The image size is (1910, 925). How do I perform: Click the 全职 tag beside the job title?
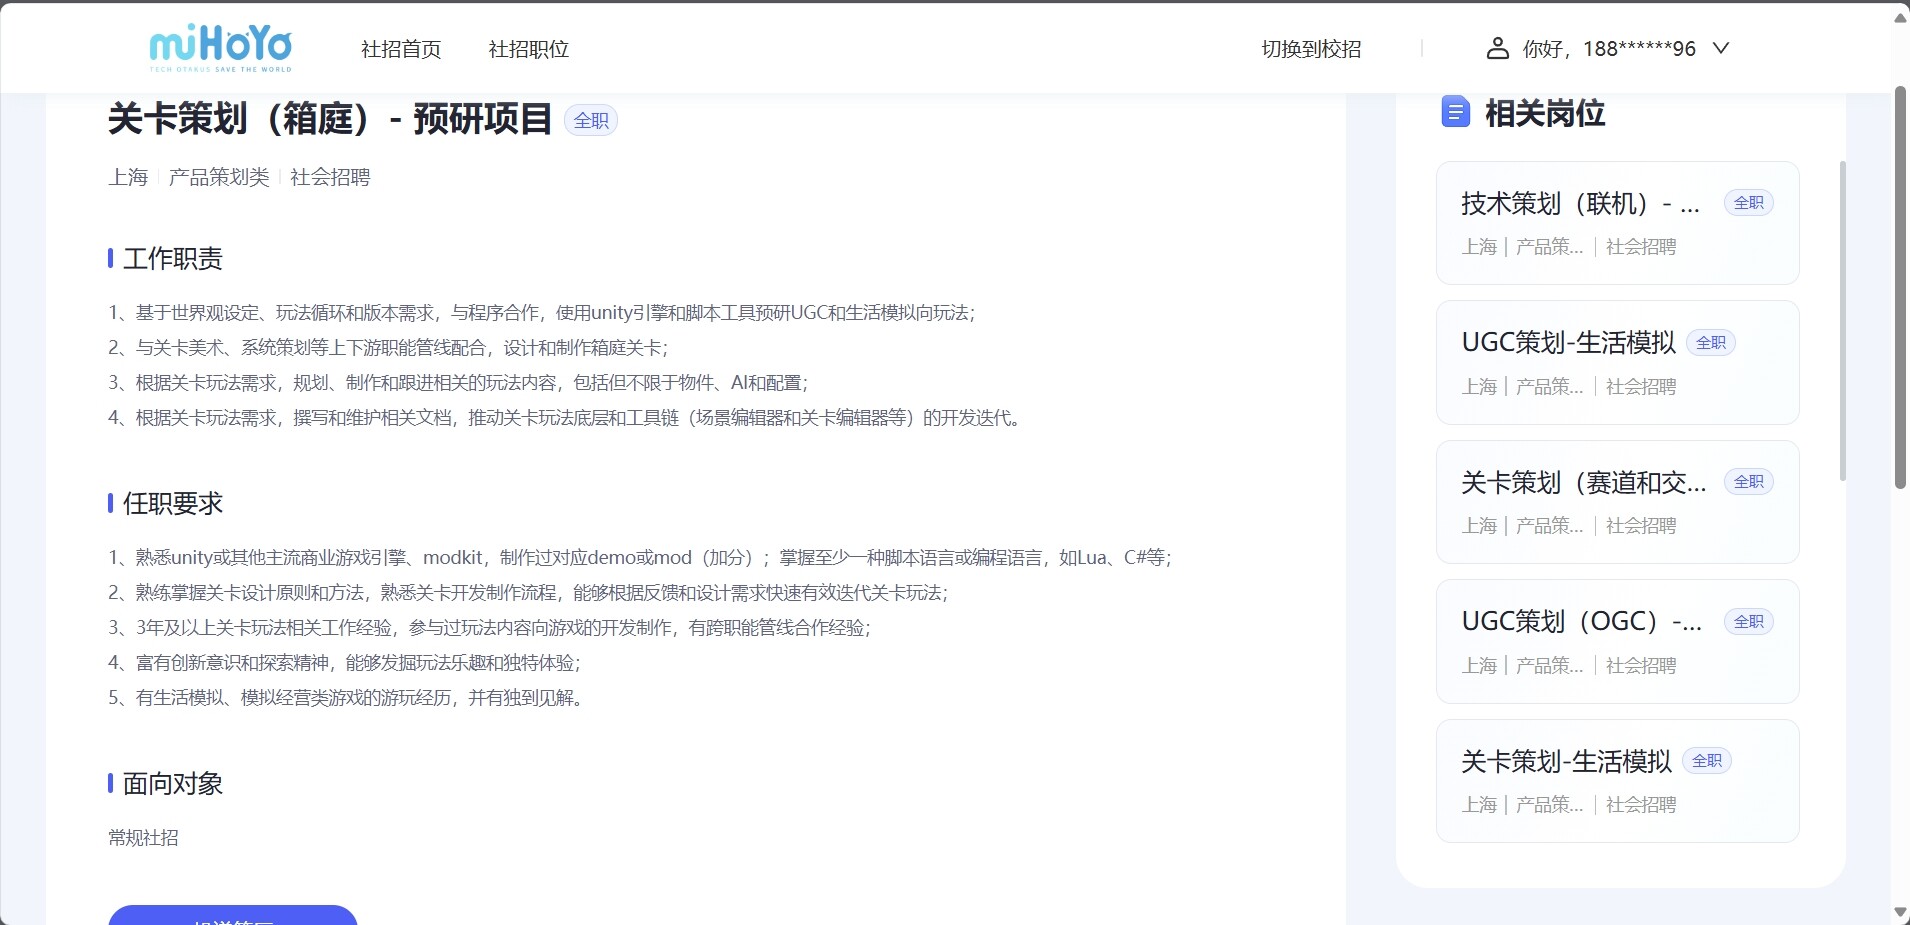[x=591, y=120]
